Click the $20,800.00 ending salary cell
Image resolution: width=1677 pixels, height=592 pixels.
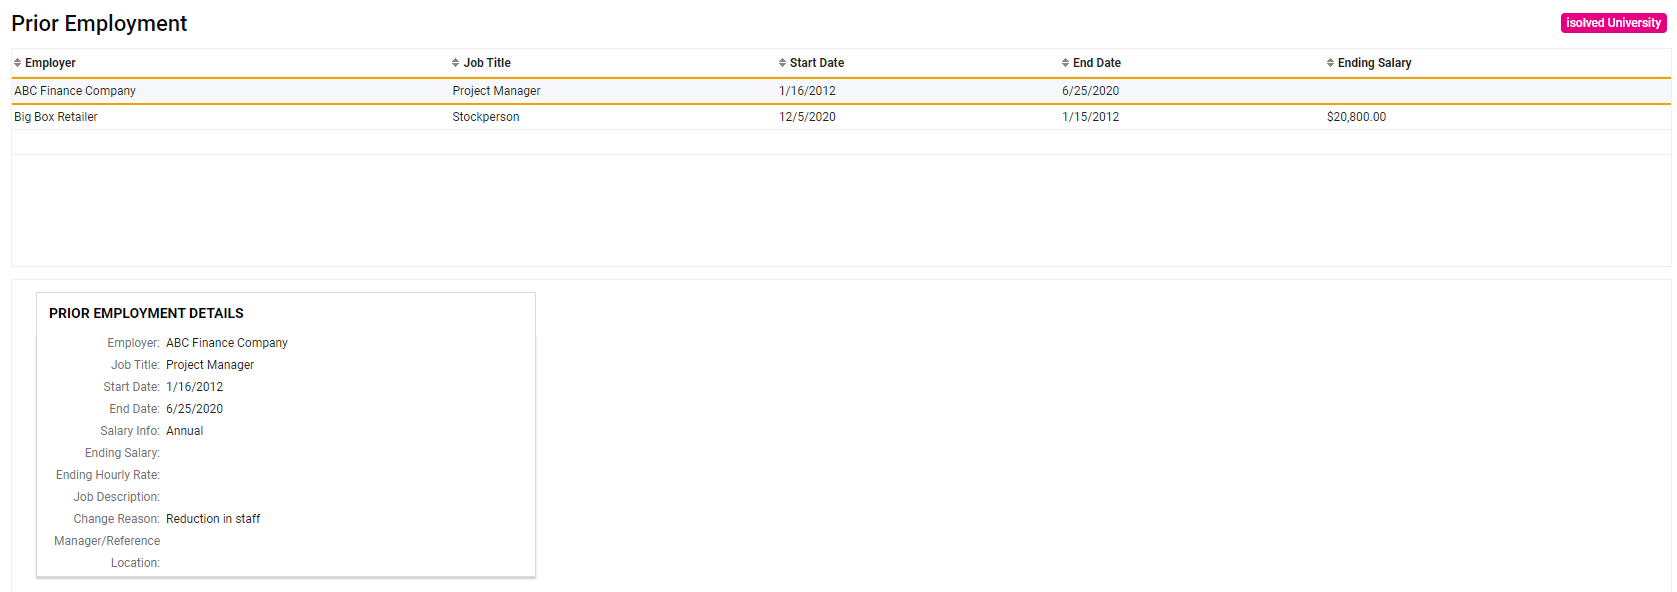pyautogui.click(x=1356, y=117)
